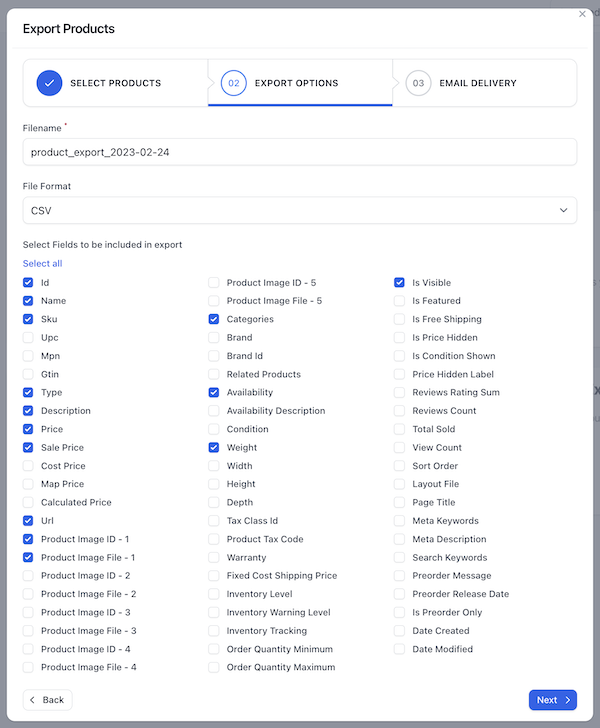Click the Next button
The width and height of the screenshot is (600, 728).
pos(553,700)
